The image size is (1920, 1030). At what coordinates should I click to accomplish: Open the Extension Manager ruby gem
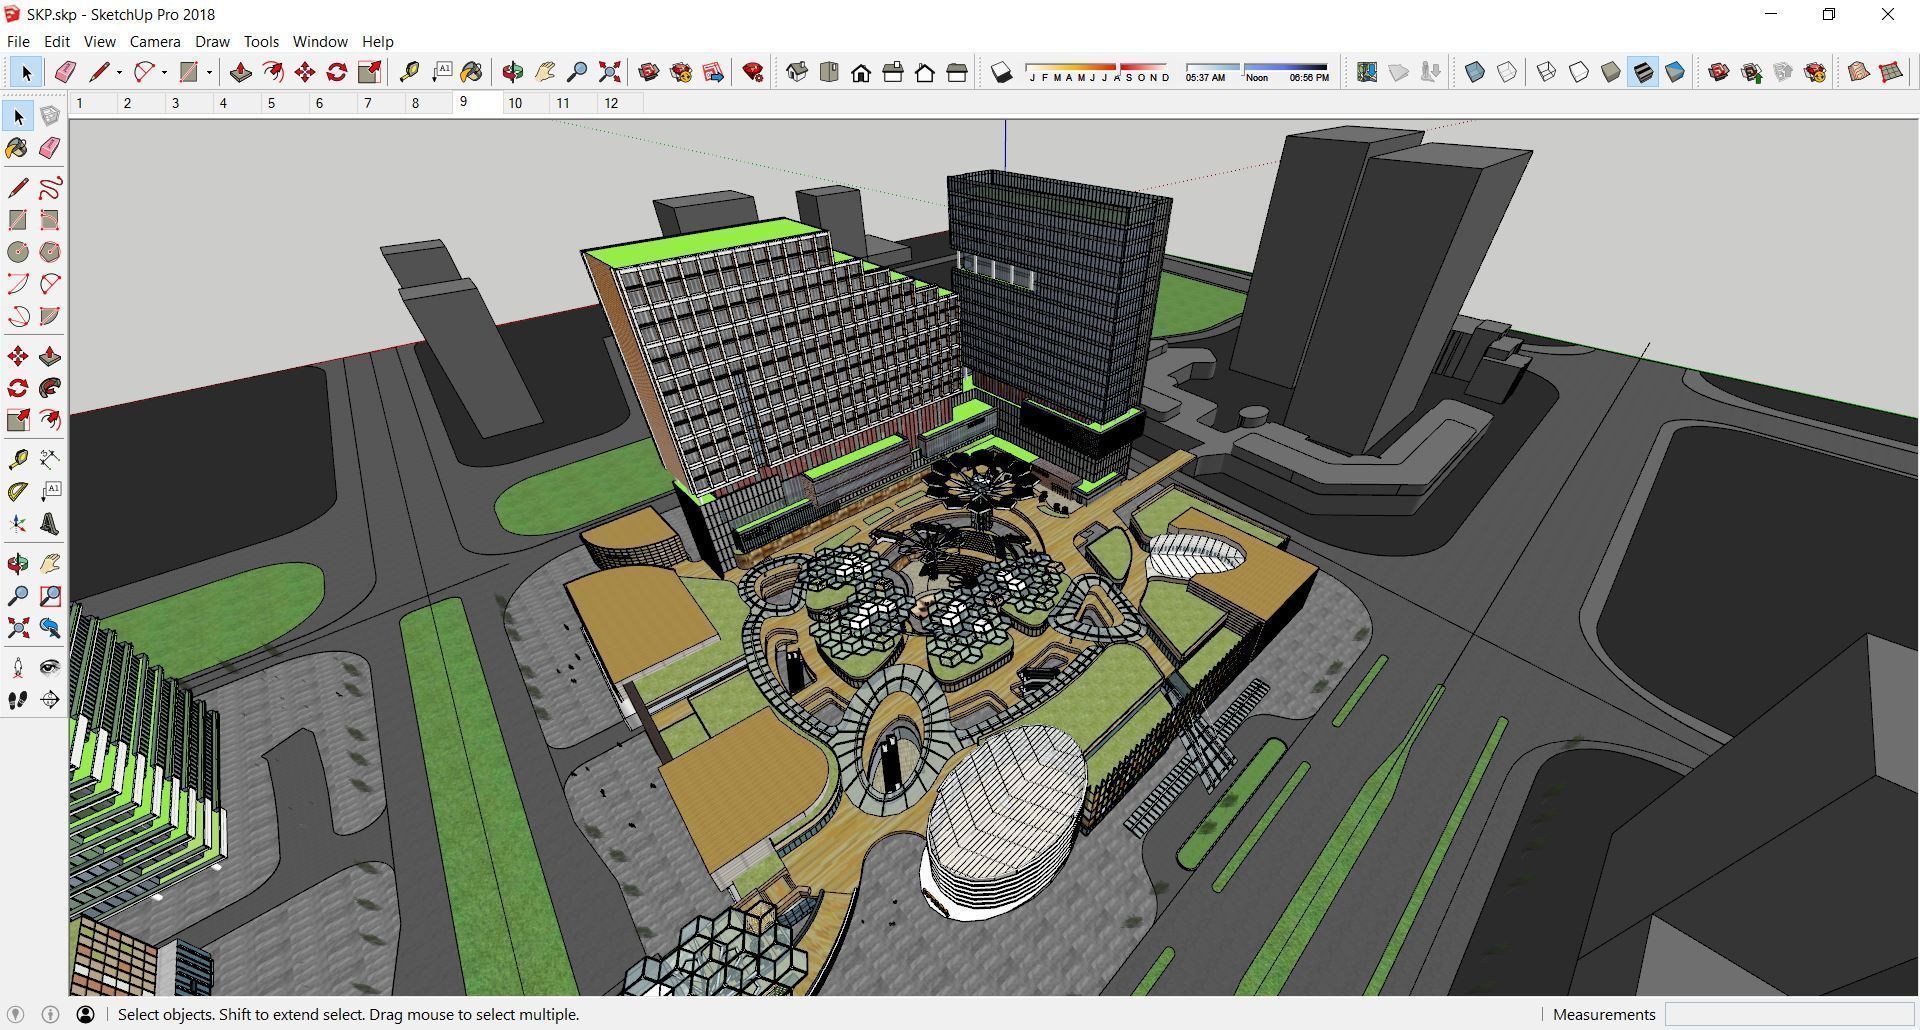[753, 72]
